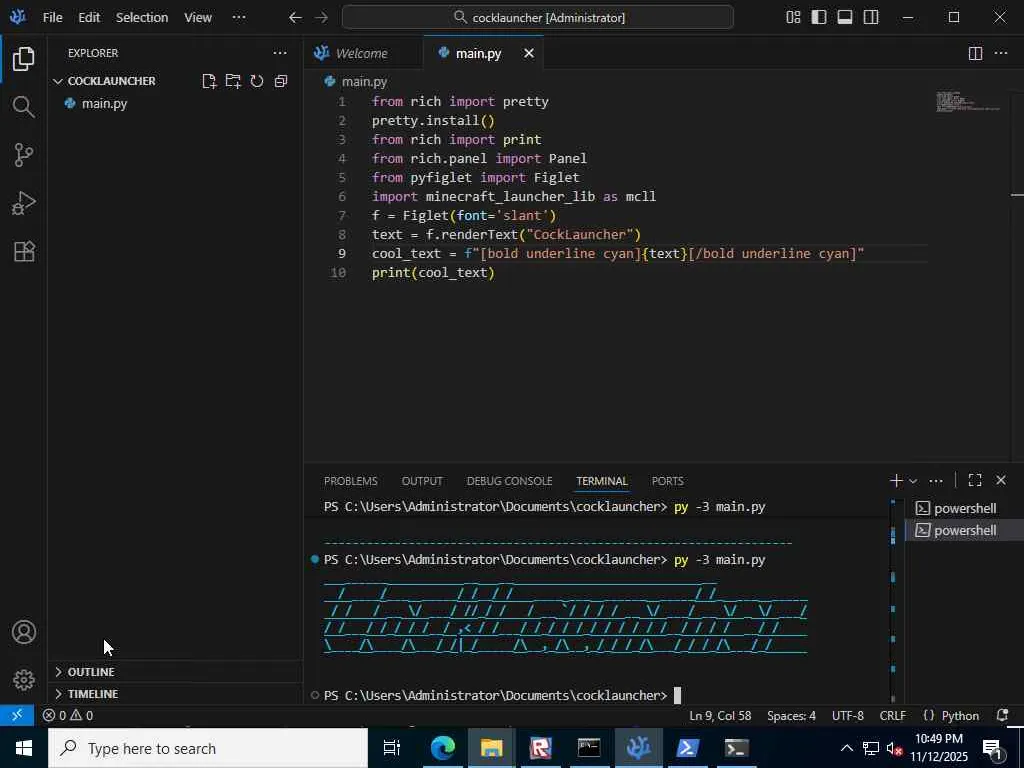Refresh the Explorer file tree
The height and width of the screenshot is (768, 1024).
[x=257, y=81]
